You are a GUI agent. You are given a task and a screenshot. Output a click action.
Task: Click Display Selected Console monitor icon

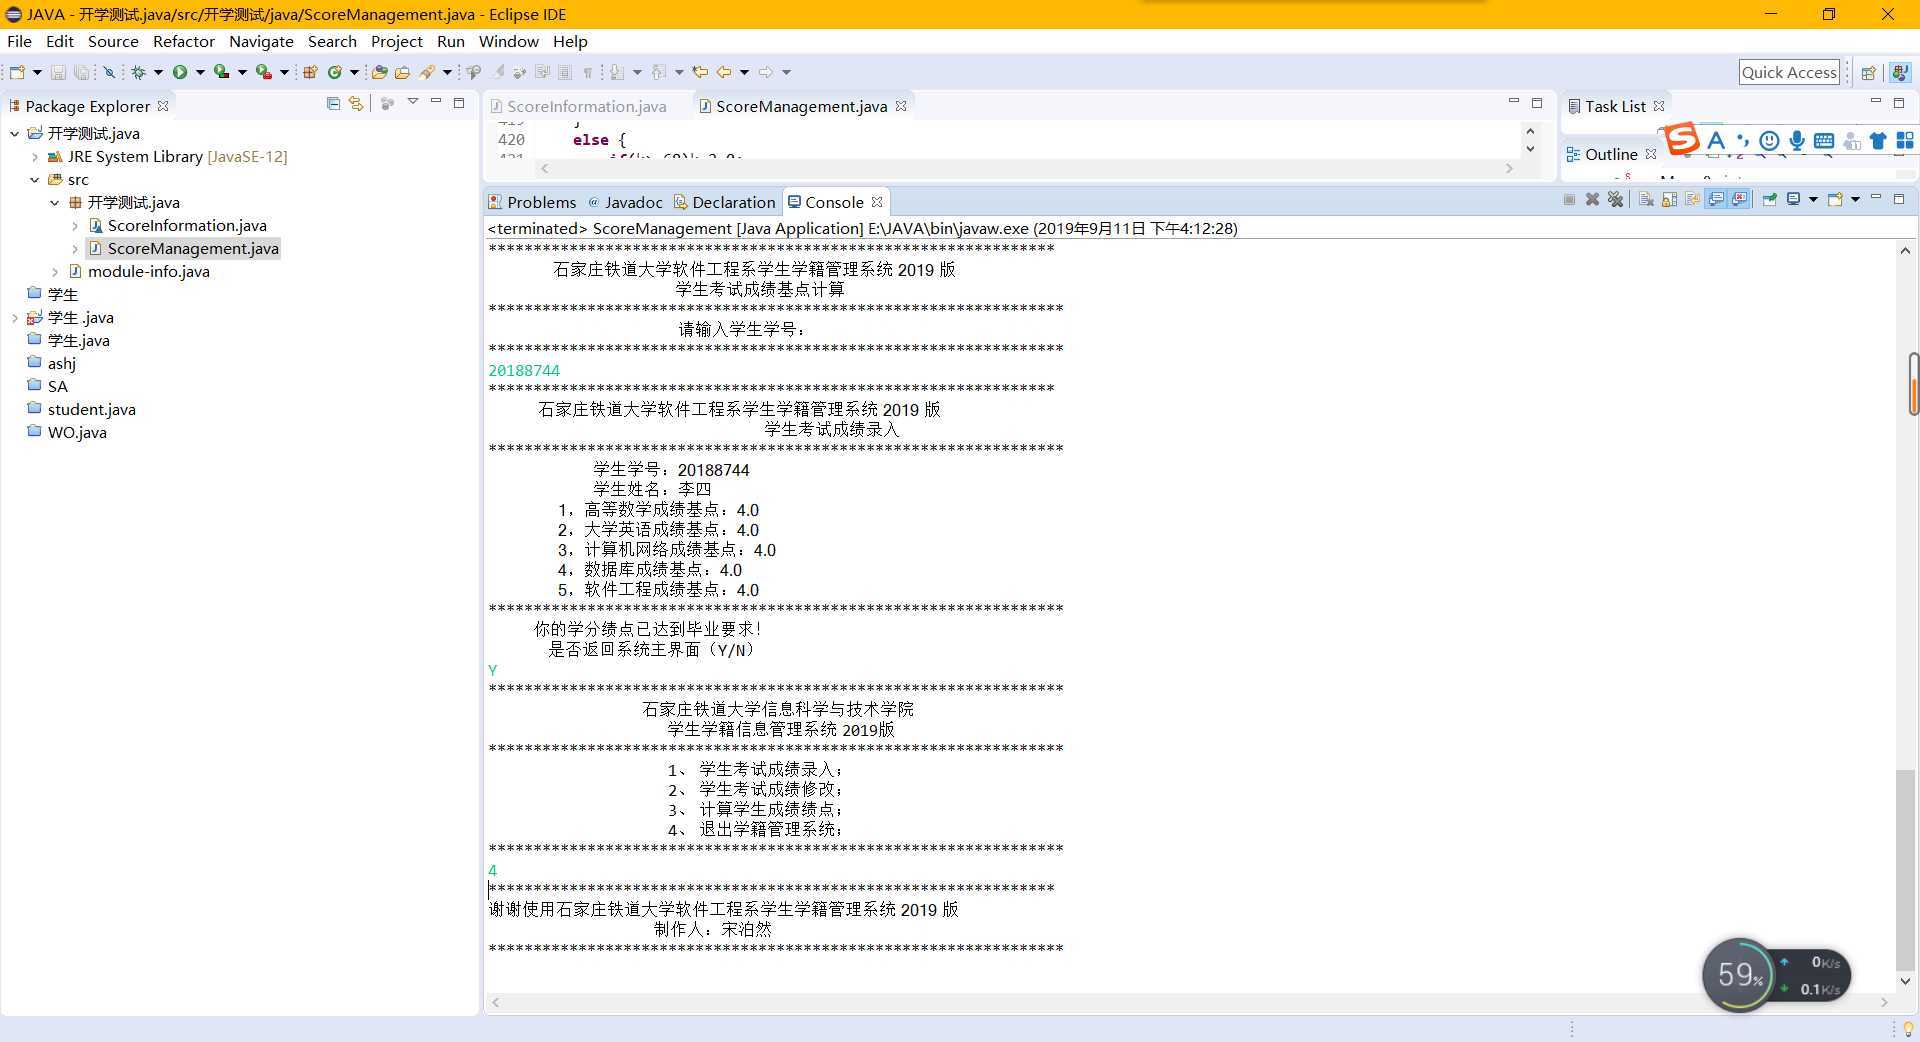click(1794, 199)
